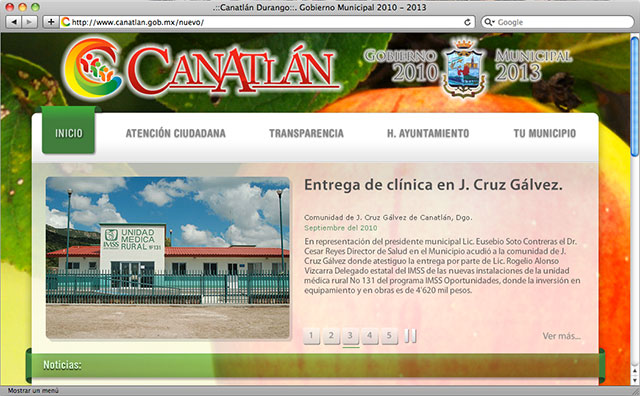Click the browser back arrow button

[14, 22]
